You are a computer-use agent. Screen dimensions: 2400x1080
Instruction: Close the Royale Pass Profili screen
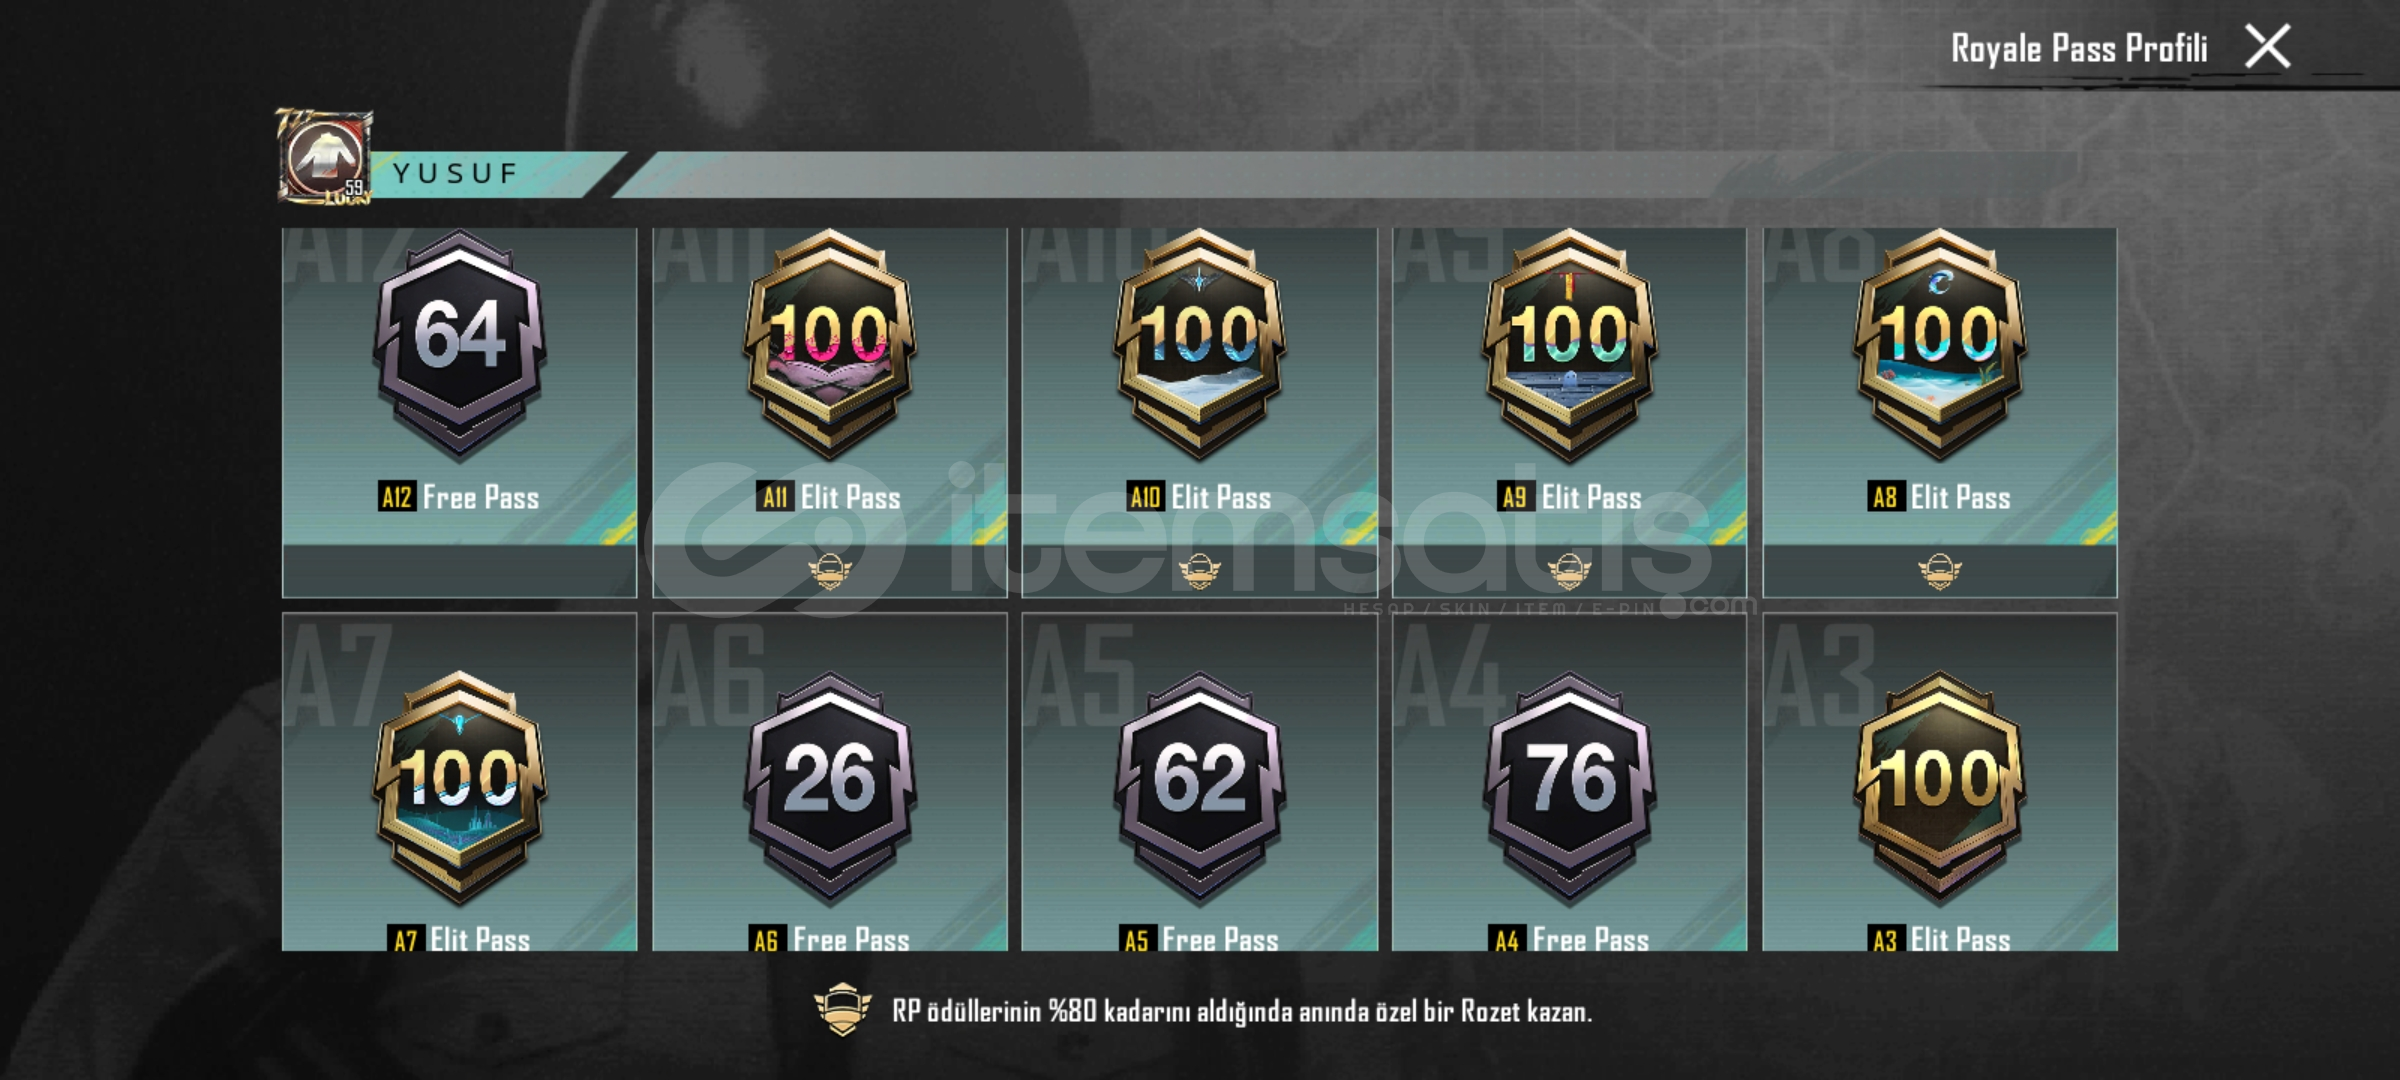pos(2267,47)
